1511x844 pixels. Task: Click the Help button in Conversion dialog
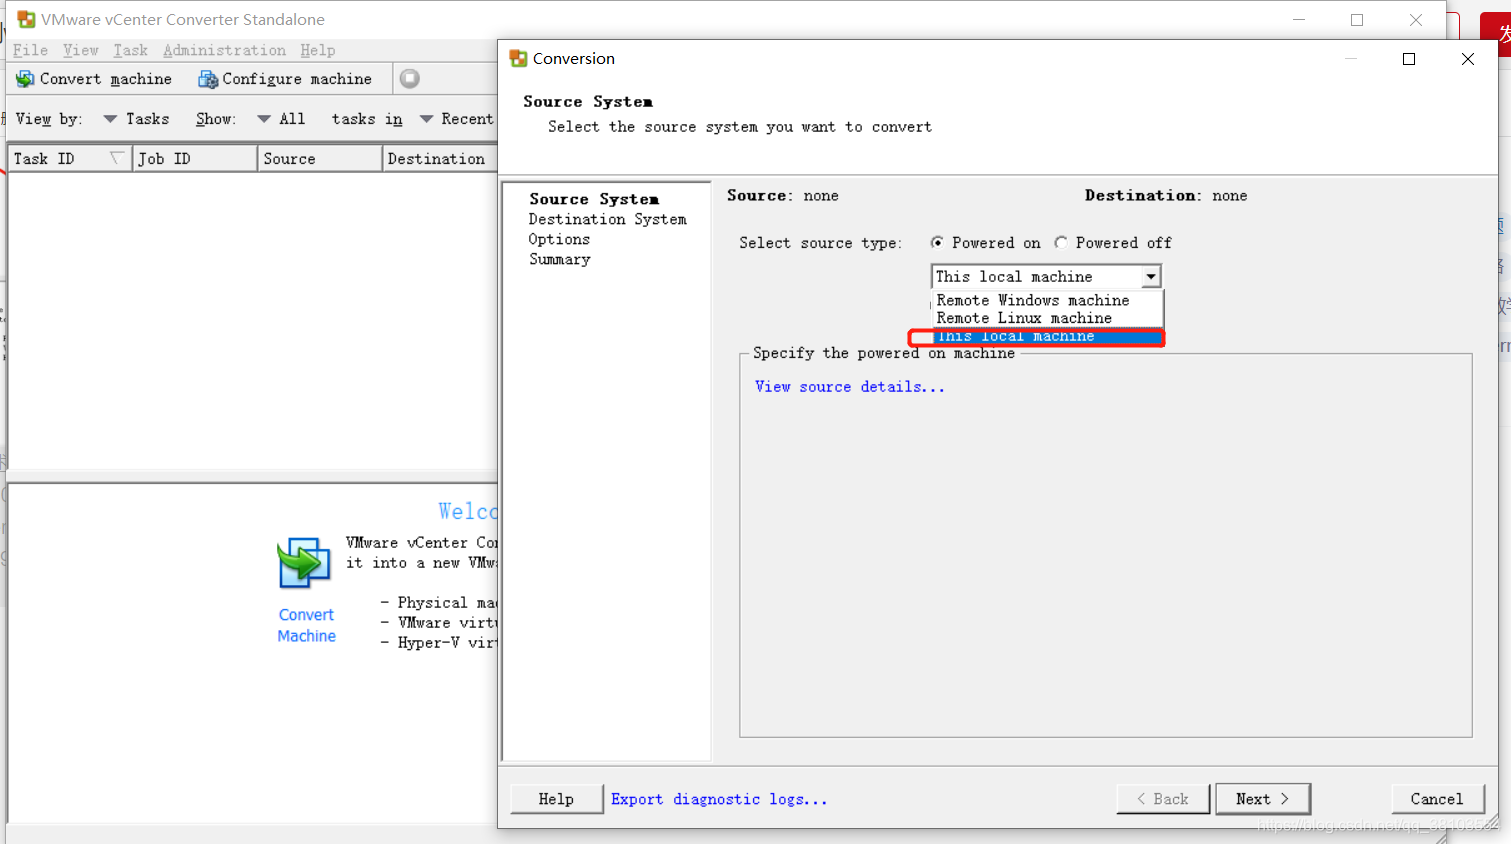(556, 799)
